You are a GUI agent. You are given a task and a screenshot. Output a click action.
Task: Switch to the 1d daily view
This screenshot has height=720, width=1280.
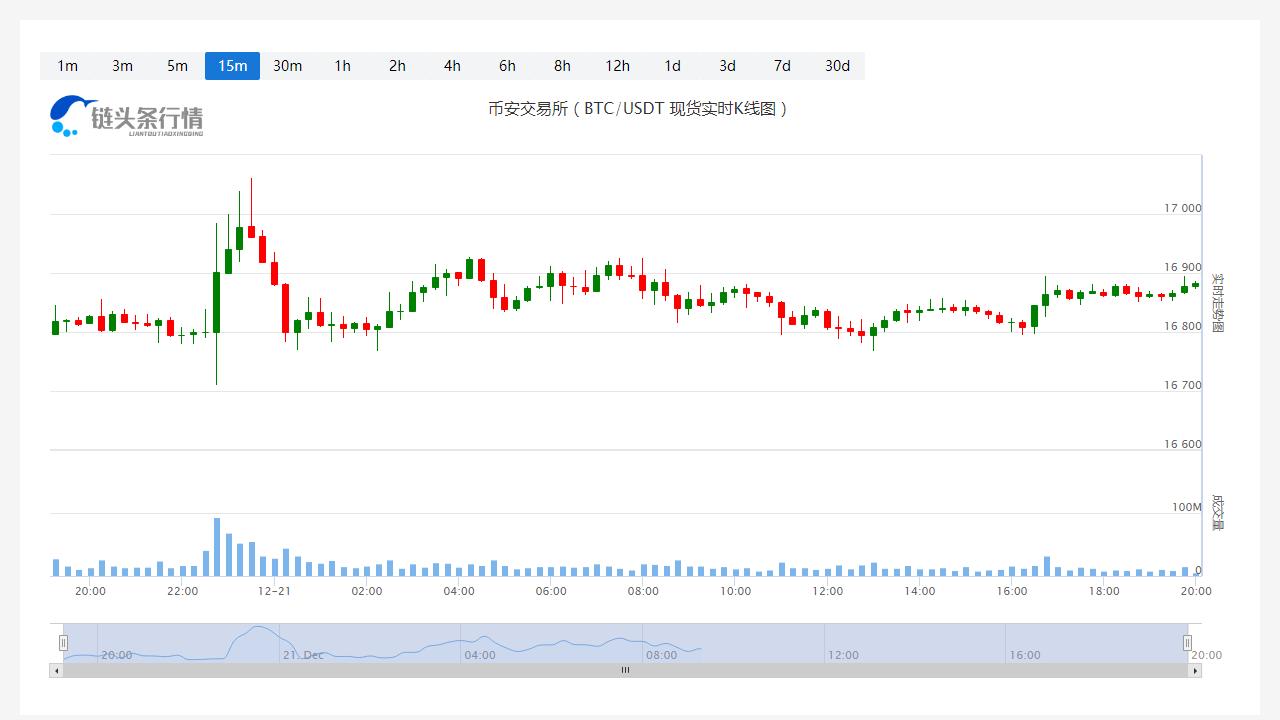tap(672, 66)
